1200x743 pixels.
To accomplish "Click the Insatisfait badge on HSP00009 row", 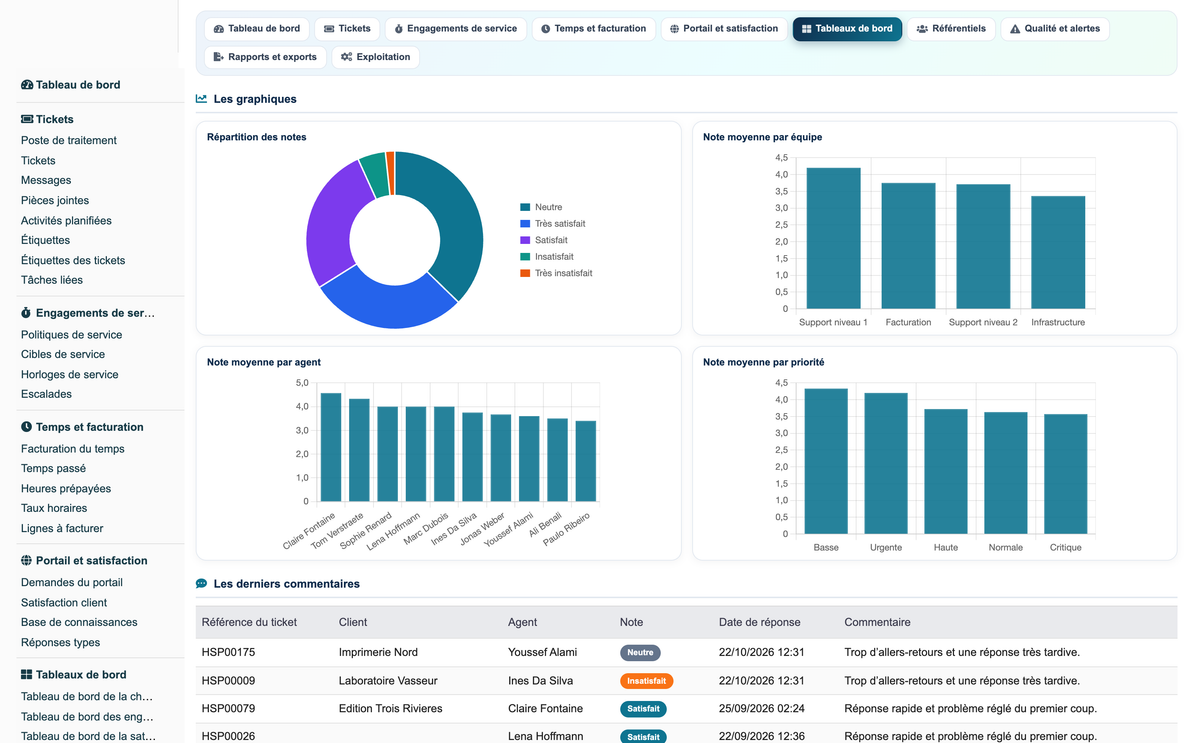I will [x=647, y=681].
